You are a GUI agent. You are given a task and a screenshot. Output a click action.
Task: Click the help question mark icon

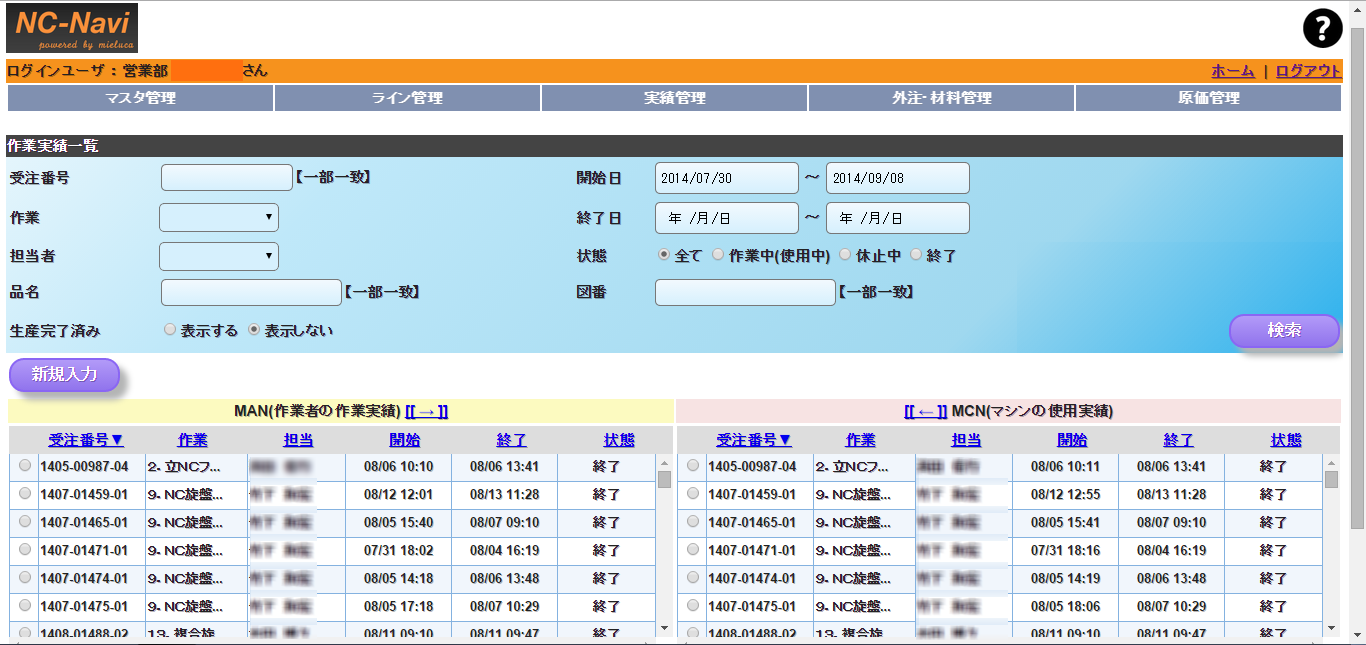point(1322,29)
